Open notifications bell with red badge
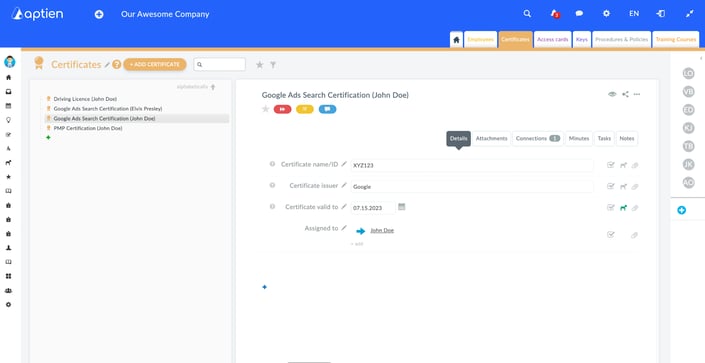 555,14
